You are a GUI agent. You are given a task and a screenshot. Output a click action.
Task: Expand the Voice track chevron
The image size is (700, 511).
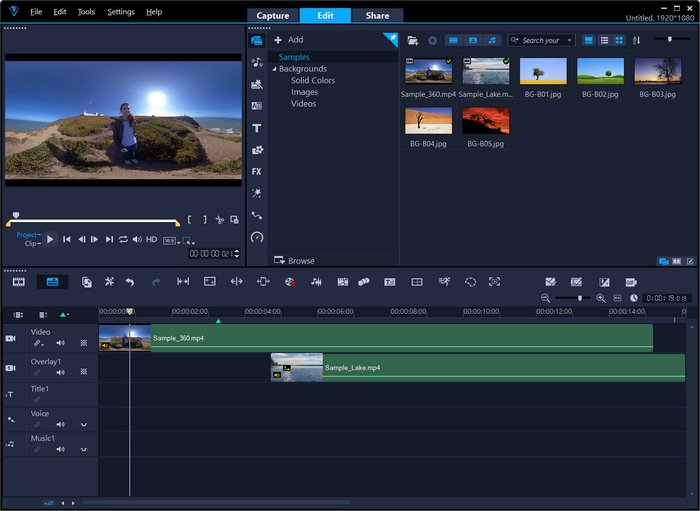84,424
